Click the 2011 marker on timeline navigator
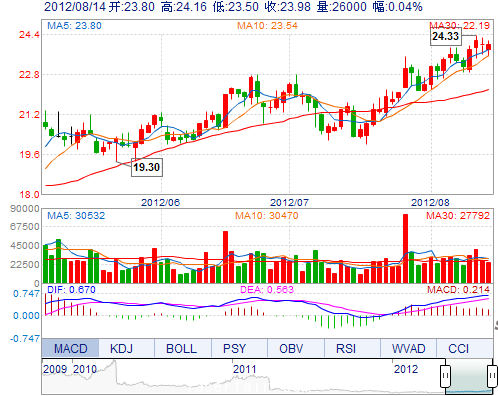Image resolution: width=498 pixels, height=396 pixels. [x=245, y=369]
